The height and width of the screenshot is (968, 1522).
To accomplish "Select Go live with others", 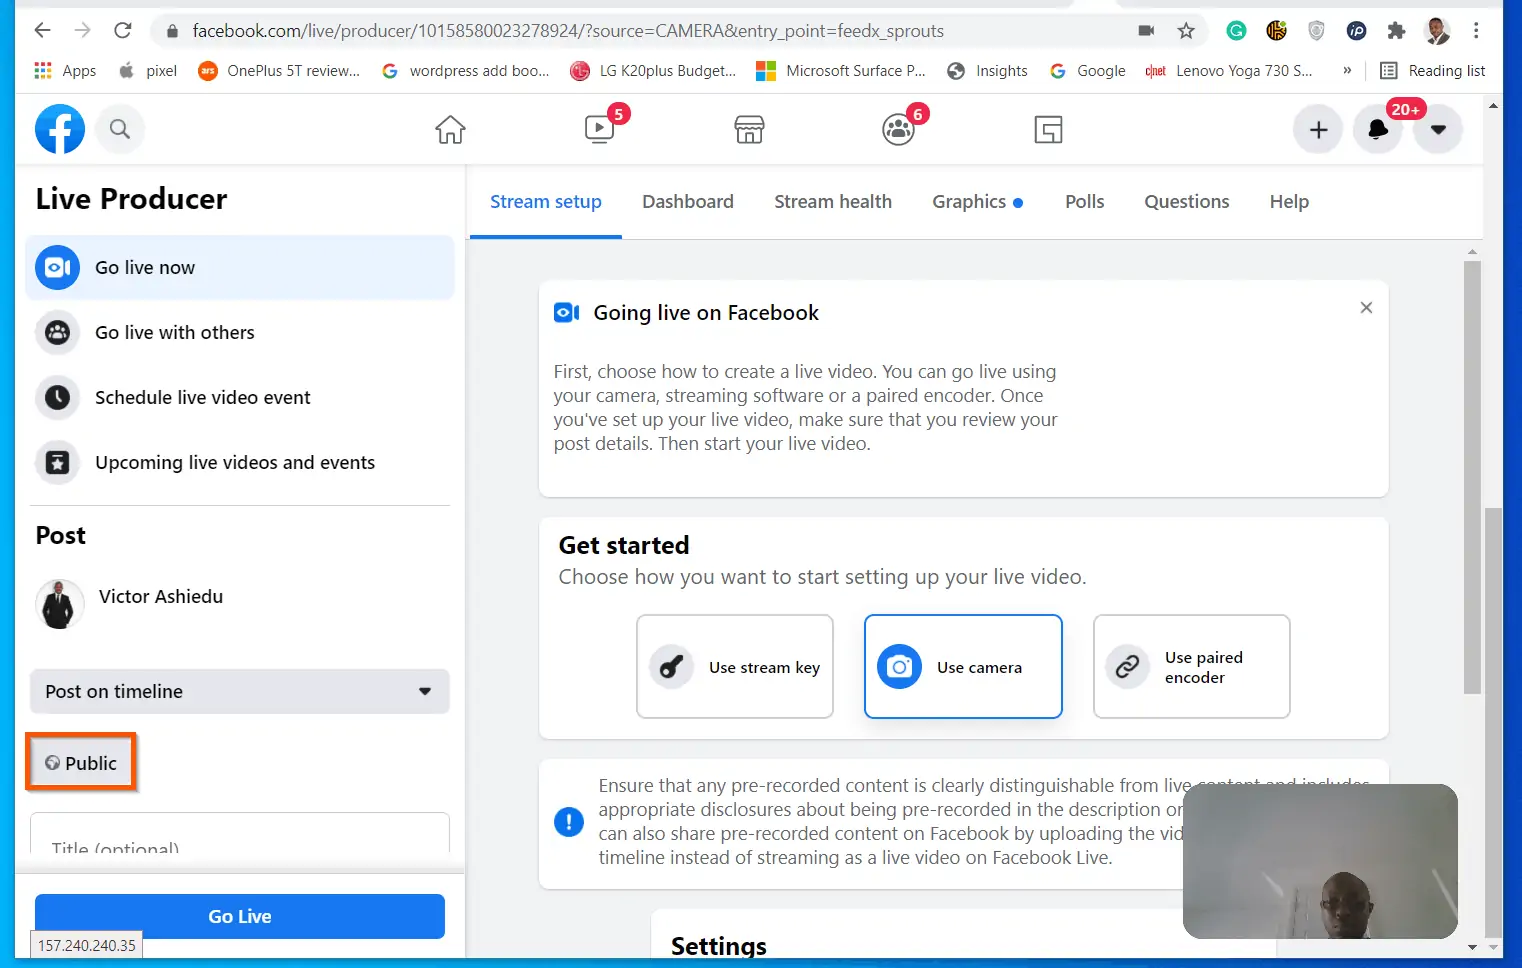I will (240, 332).
